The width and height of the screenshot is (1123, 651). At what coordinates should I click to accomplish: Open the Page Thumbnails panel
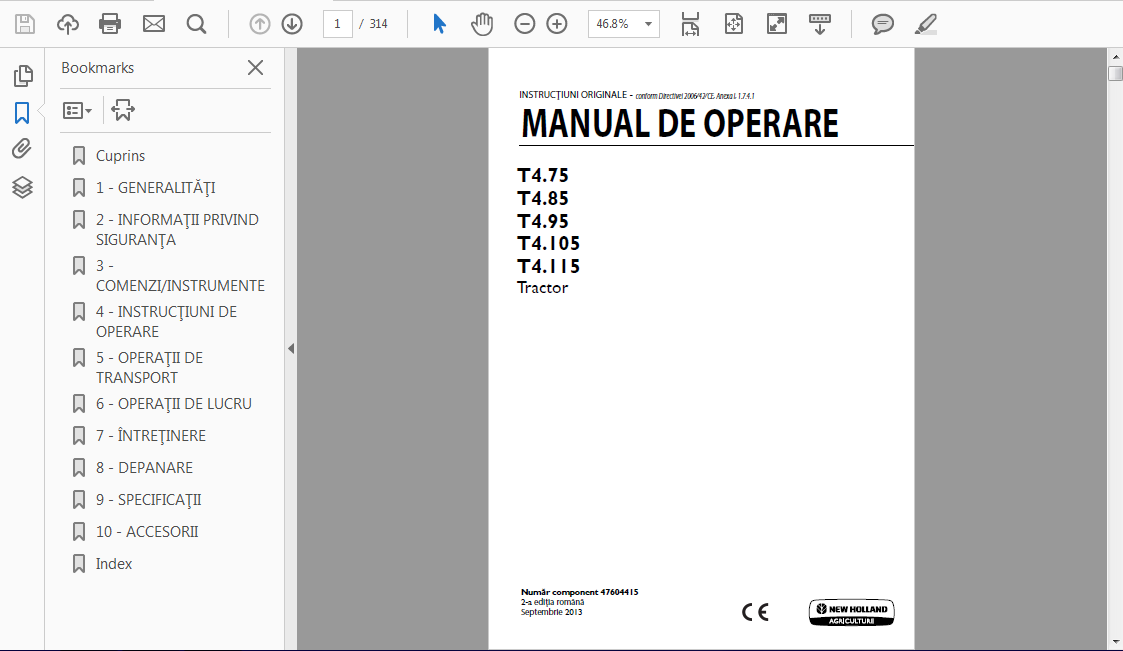coord(22,75)
